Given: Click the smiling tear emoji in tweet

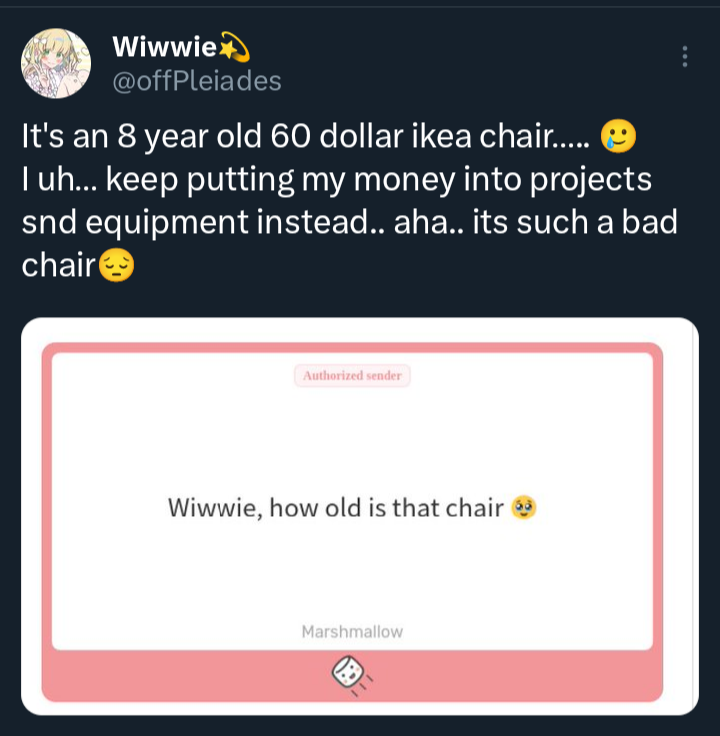Looking at the screenshot, I should pos(618,136).
